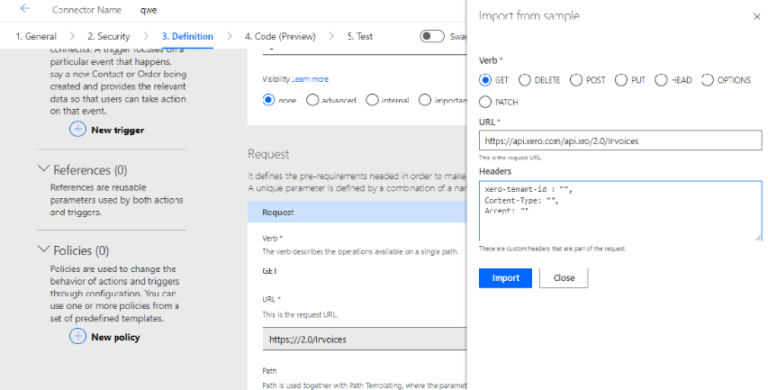The width and height of the screenshot is (768, 390).
Task: Set visibility to advanced
Action: coord(312,100)
